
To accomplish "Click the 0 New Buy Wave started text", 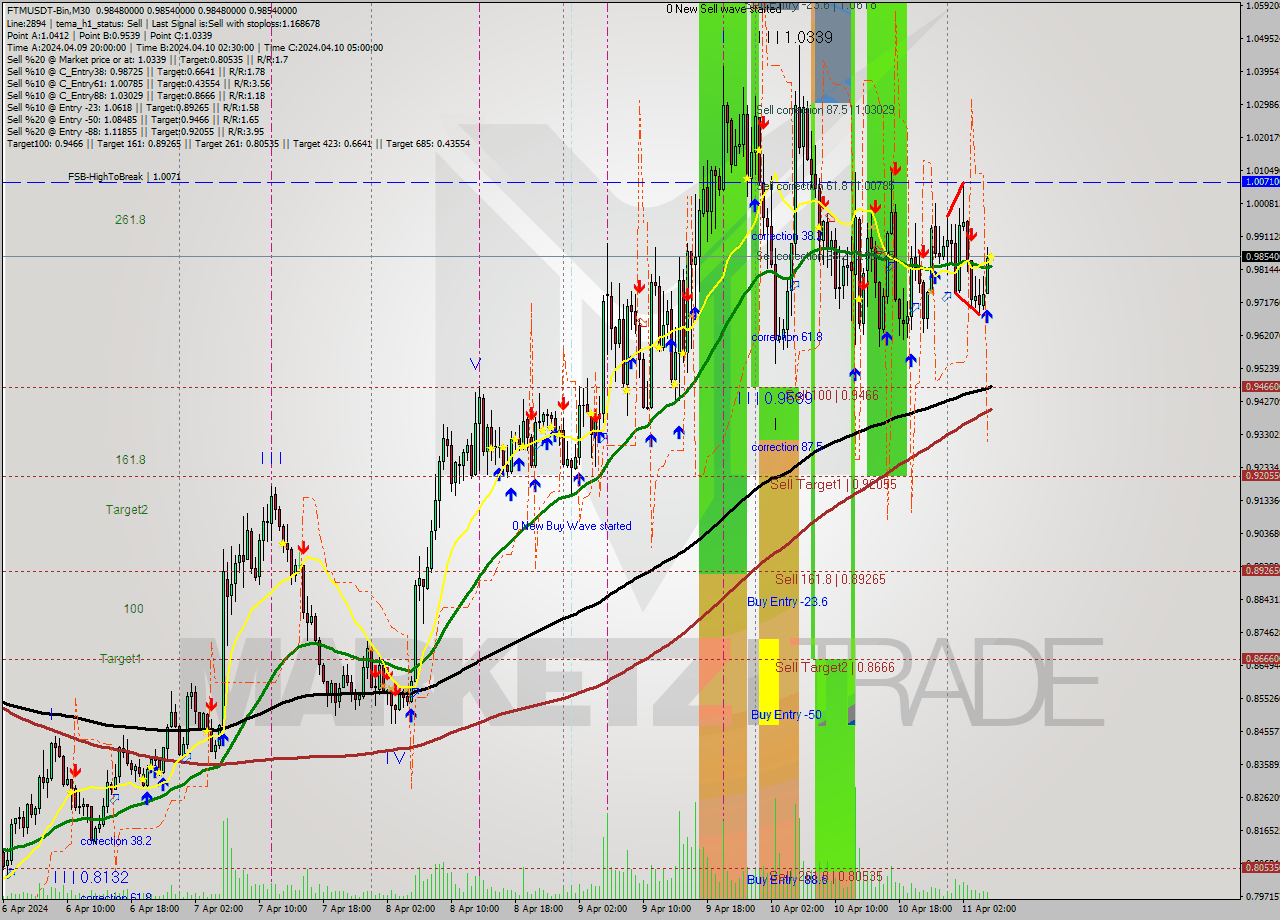I will click(x=571, y=526).
